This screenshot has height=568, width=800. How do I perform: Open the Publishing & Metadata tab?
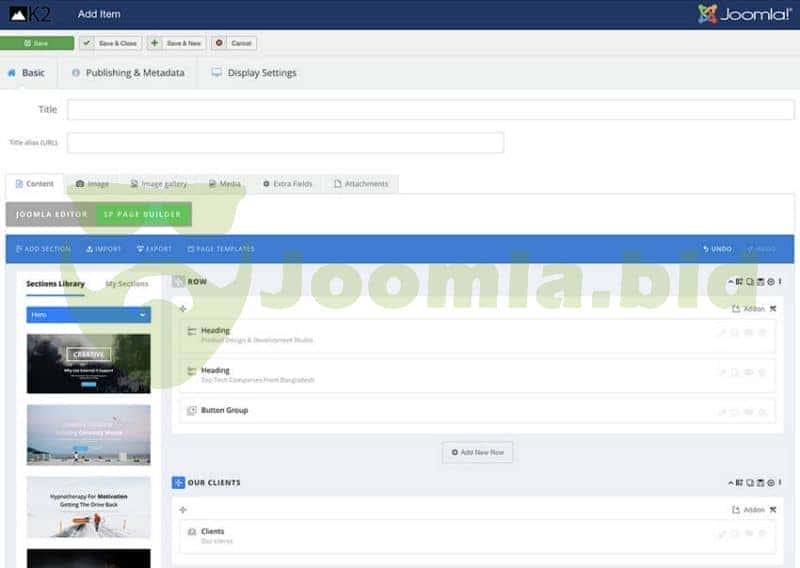(127, 73)
